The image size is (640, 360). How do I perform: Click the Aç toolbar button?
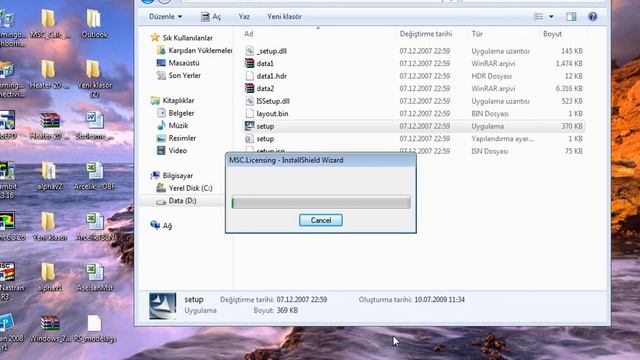[x=211, y=17]
